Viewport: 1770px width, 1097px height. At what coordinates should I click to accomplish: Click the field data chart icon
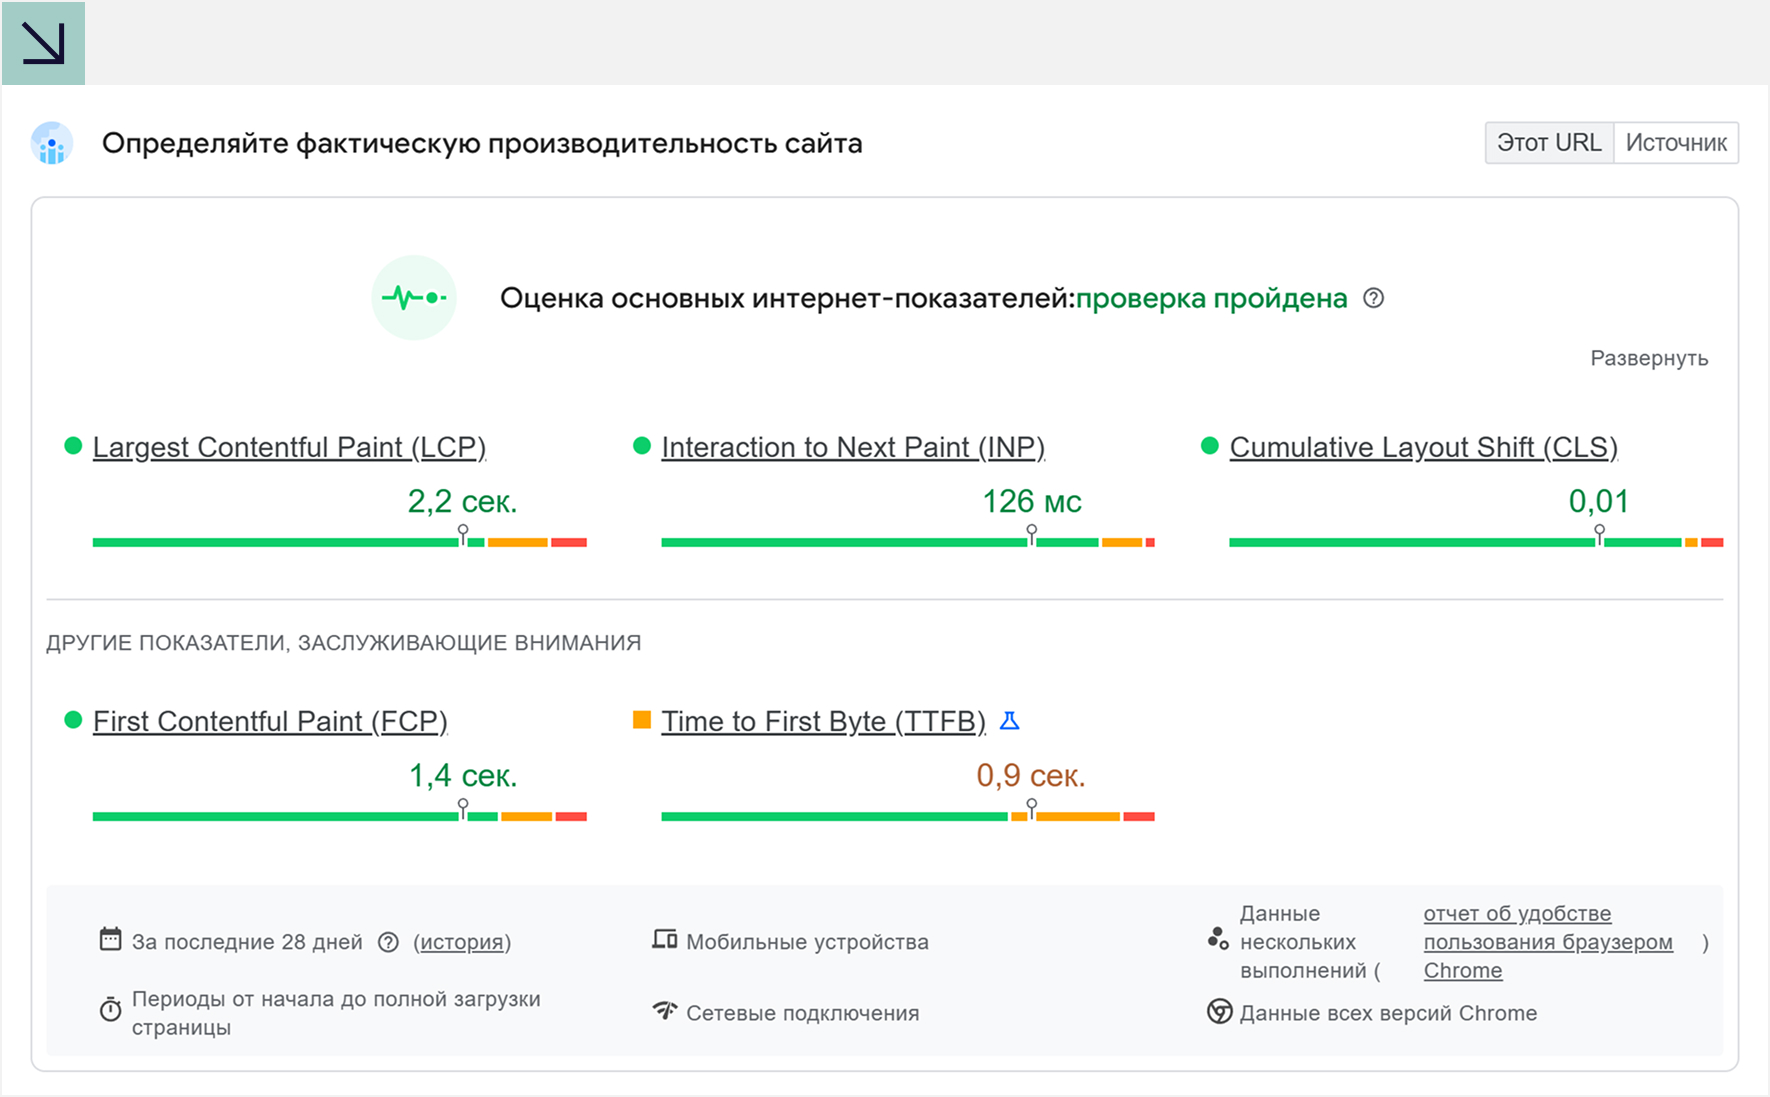click(52, 144)
